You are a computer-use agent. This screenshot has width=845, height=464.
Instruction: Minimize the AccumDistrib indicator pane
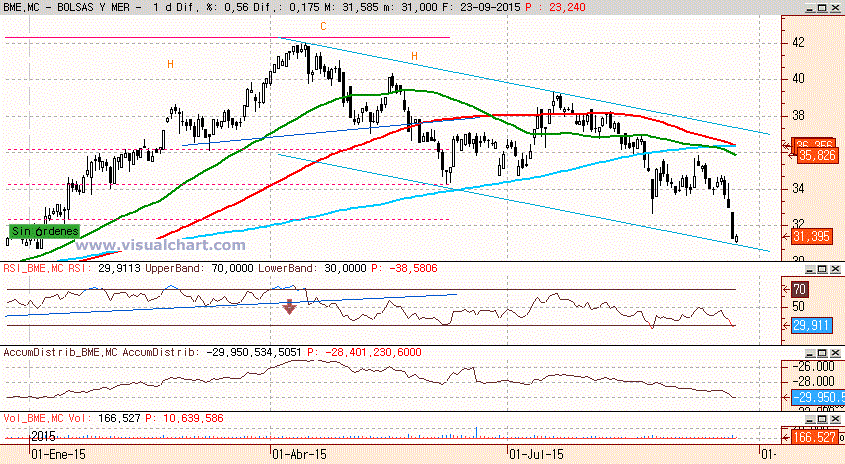pyautogui.click(x=810, y=353)
